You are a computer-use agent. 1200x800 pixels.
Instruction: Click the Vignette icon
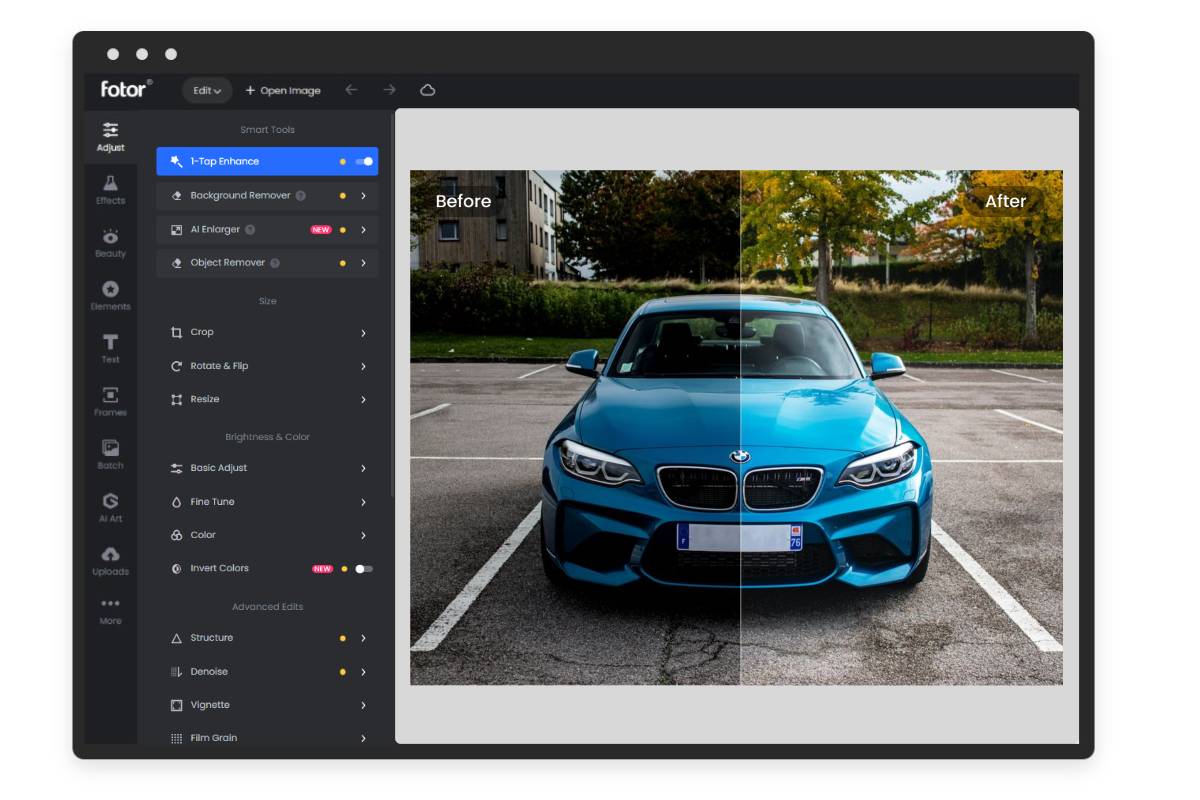pos(176,705)
